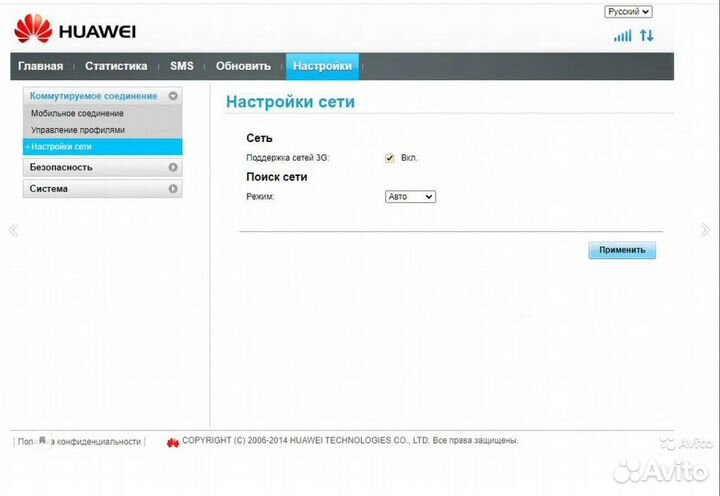720x496 pixels.
Task: Open the Обновить tab
Action: click(x=243, y=66)
